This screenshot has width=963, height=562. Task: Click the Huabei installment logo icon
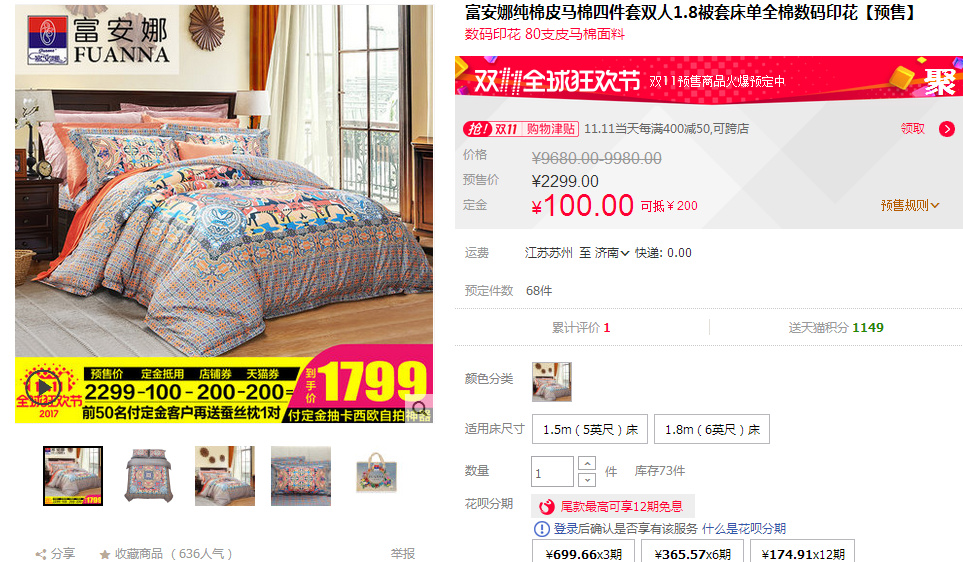pos(546,507)
